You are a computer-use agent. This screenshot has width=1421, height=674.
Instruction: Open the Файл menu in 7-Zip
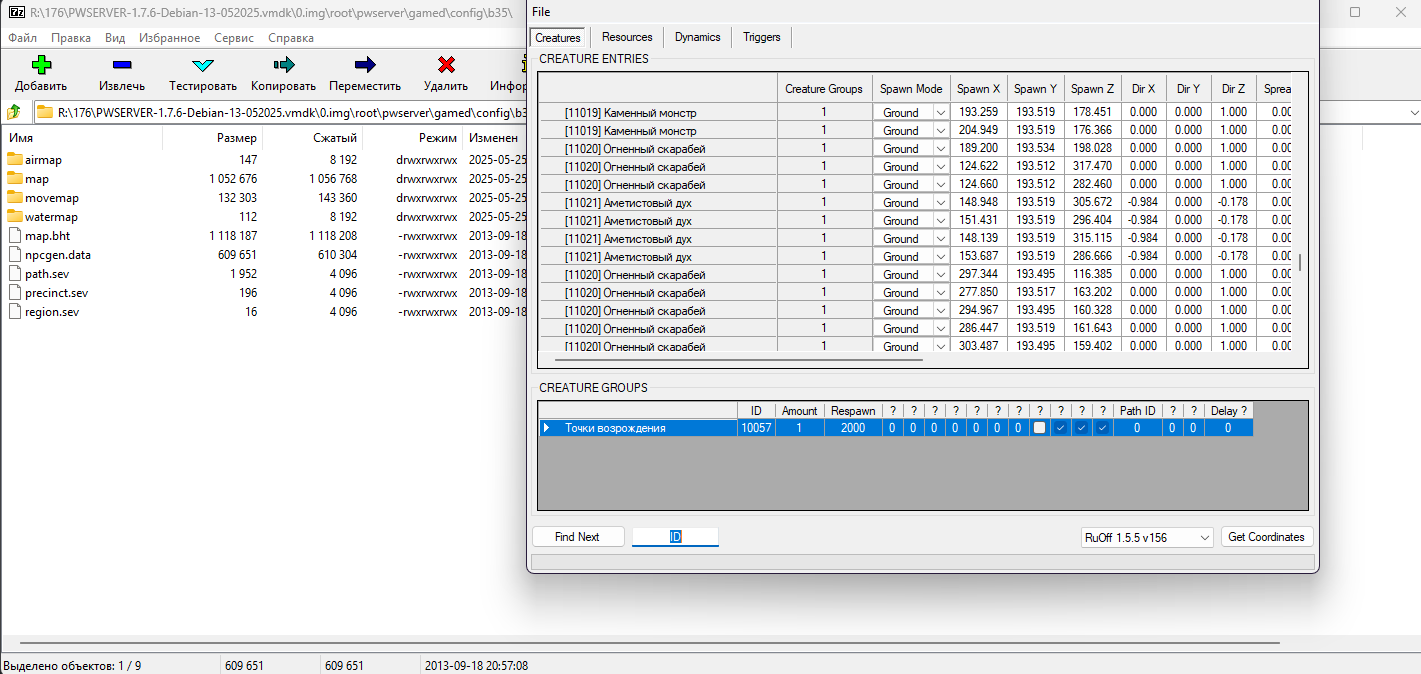(x=23, y=38)
